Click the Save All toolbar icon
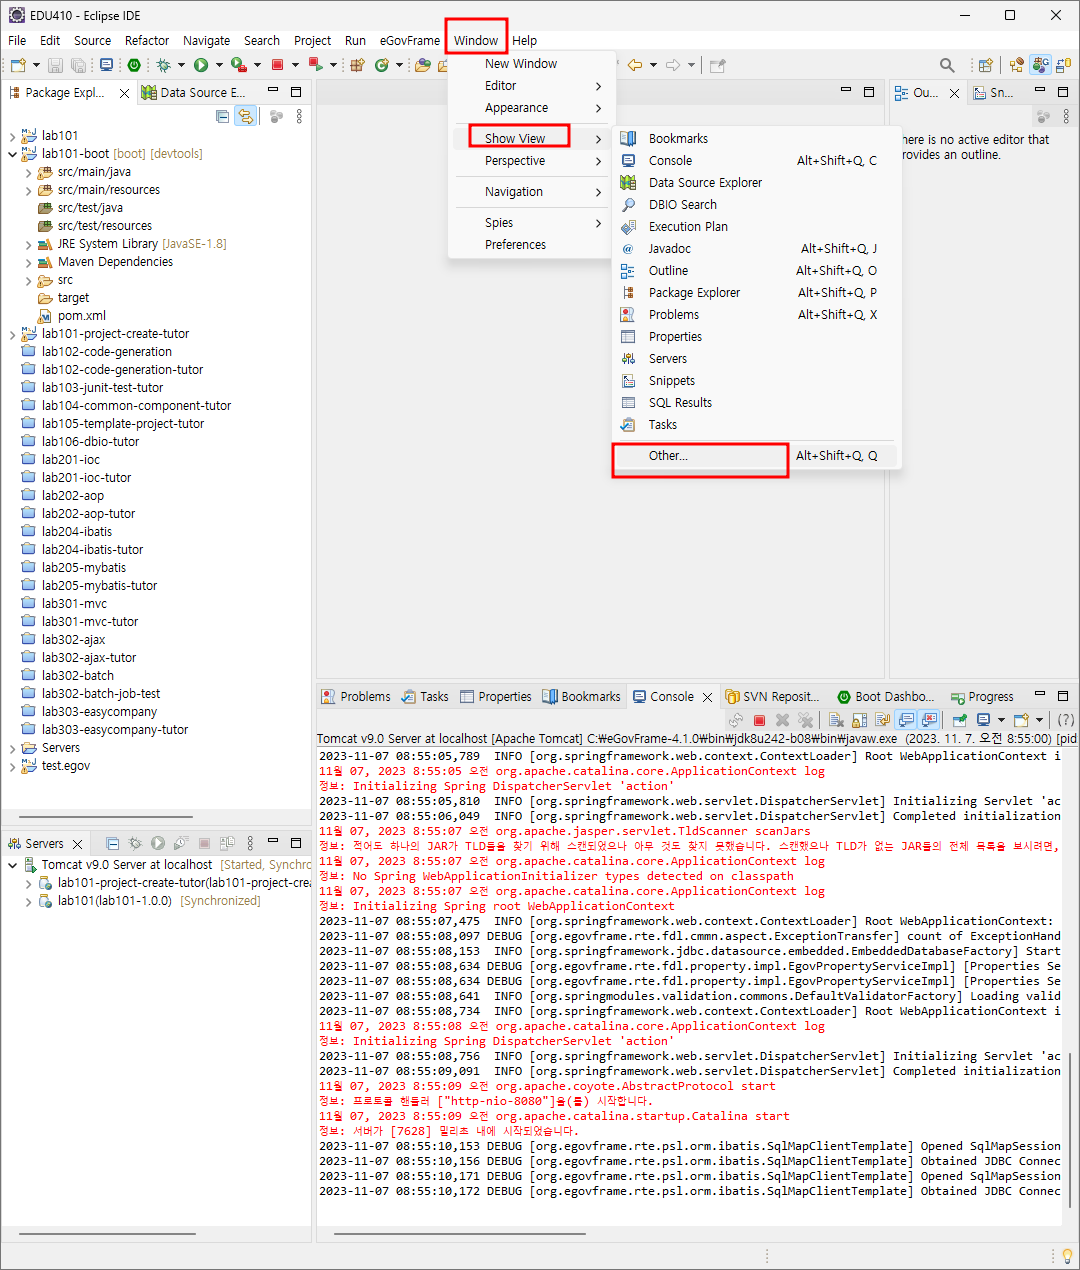The image size is (1080, 1270). [78, 65]
